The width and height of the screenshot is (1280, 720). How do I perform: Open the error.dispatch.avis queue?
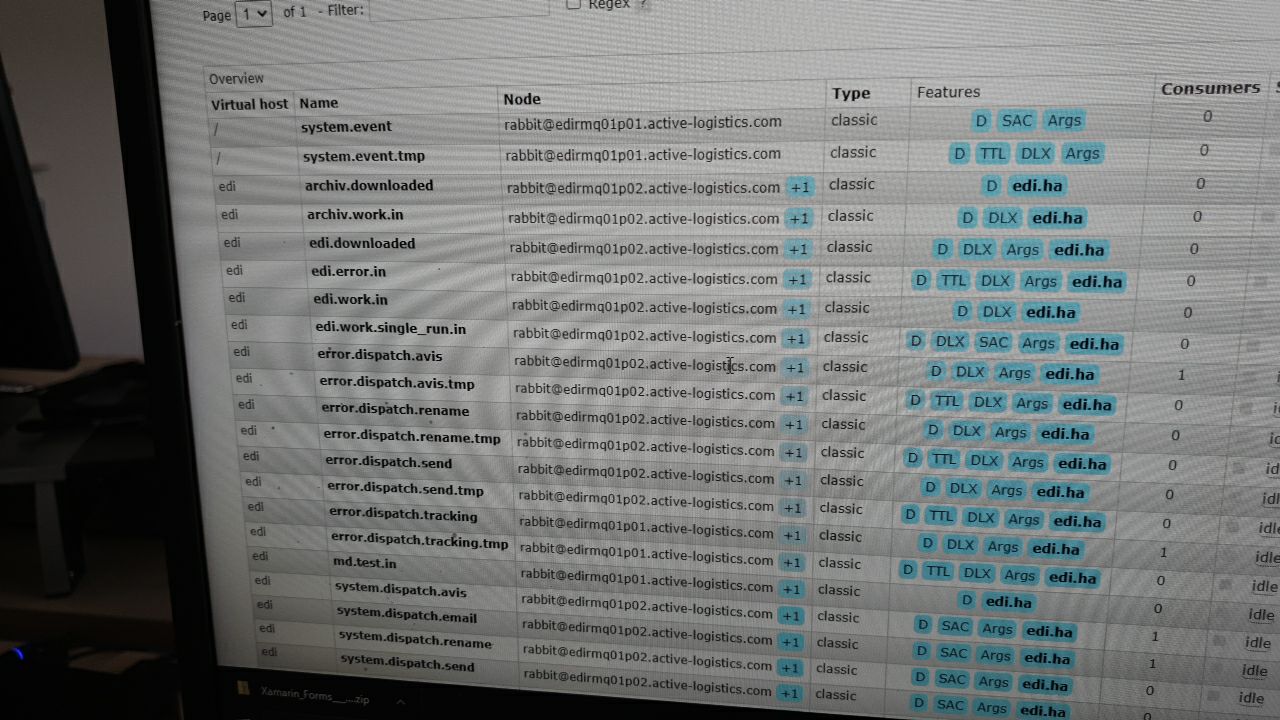tap(380, 356)
